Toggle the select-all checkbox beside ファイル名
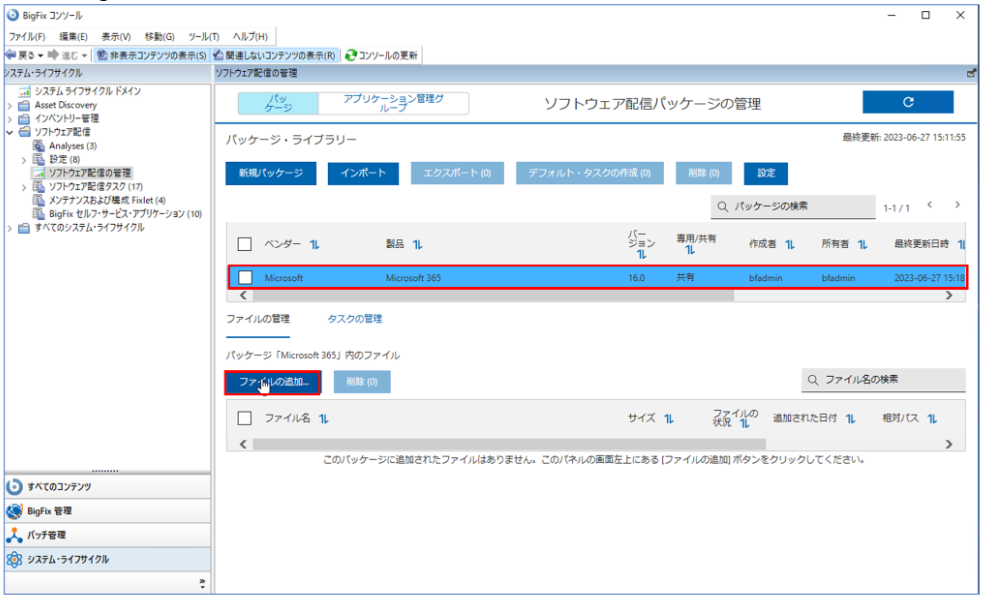This screenshot has height=598, width=983. pos(245,418)
